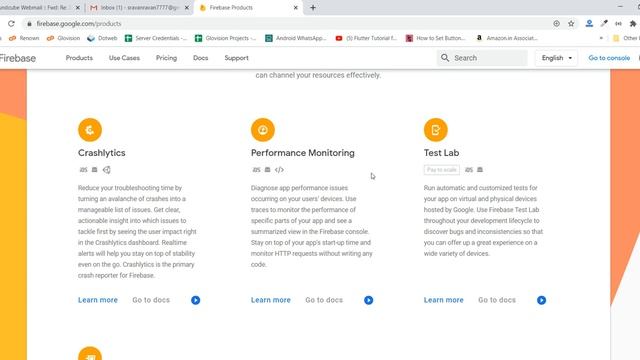
Task: Click the eyedropper extension icon
Action: coord(604,24)
